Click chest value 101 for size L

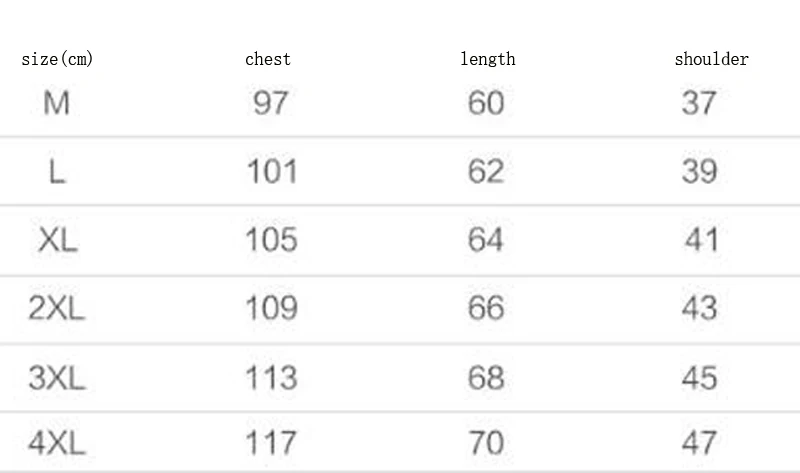coord(272,172)
